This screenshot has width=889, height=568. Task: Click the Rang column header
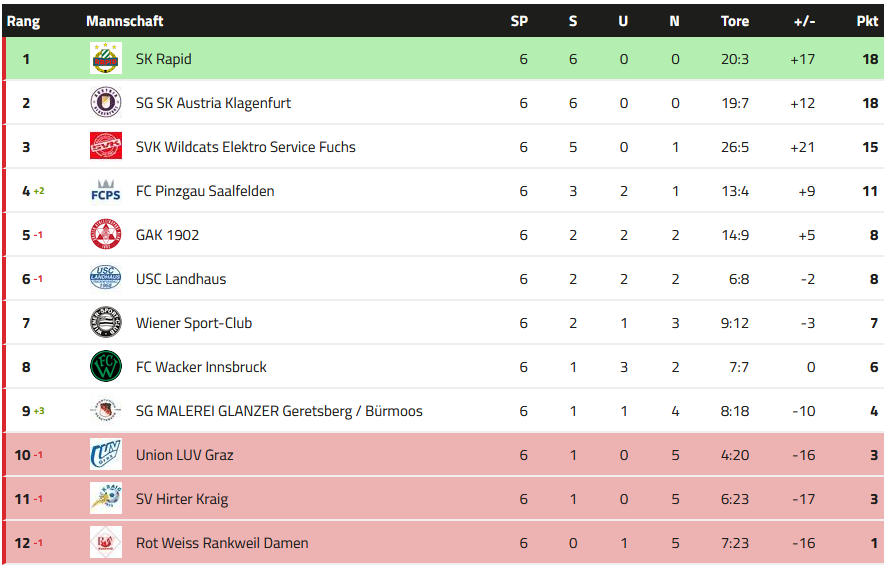[24, 21]
